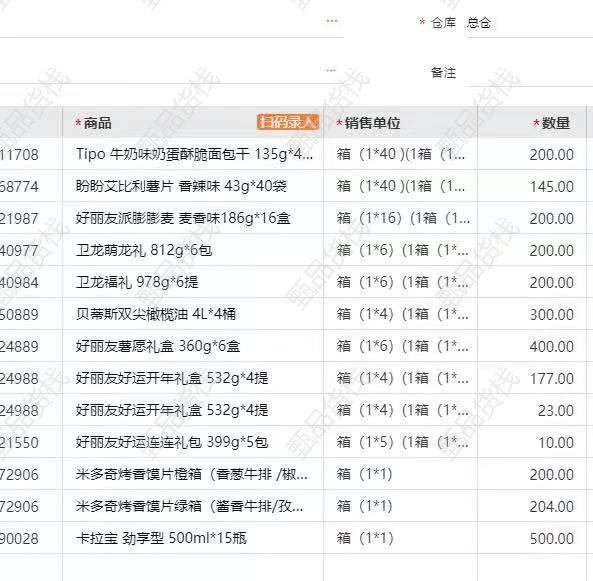Open the ellipsis icon on first field
Viewport: 593px width, 581px height.
coord(332,21)
